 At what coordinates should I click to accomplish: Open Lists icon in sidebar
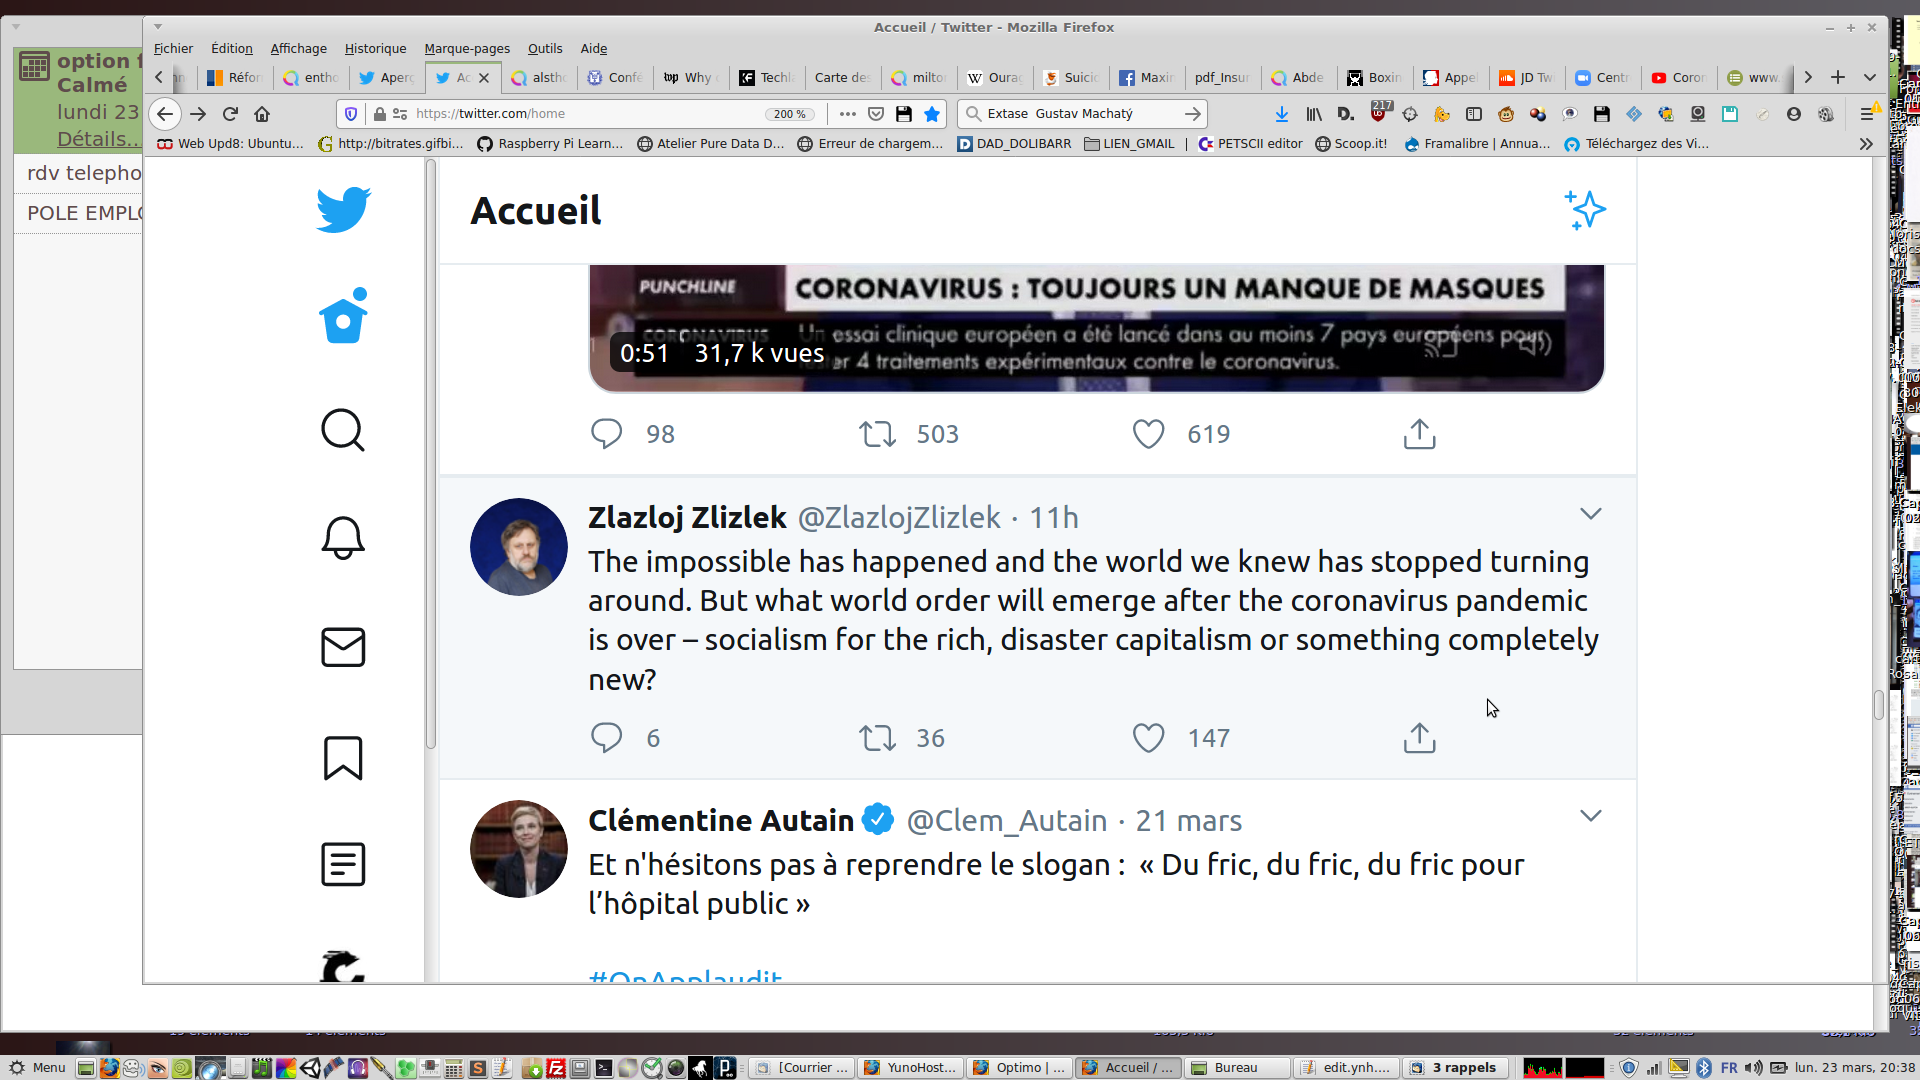pyautogui.click(x=343, y=864)
